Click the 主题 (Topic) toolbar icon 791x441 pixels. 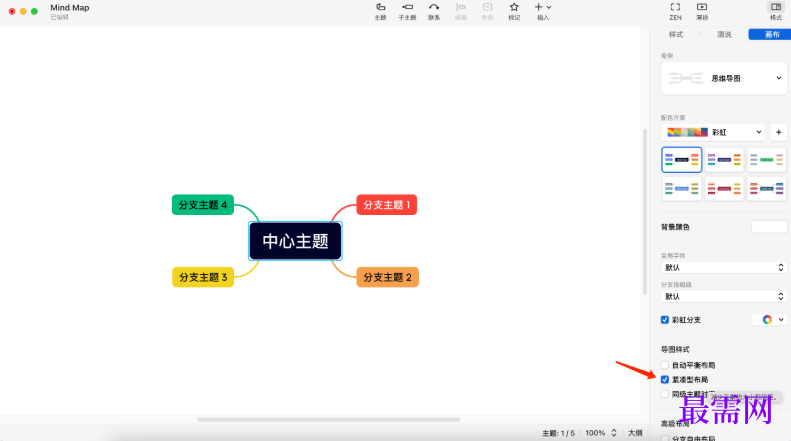[x=380, y=10]
